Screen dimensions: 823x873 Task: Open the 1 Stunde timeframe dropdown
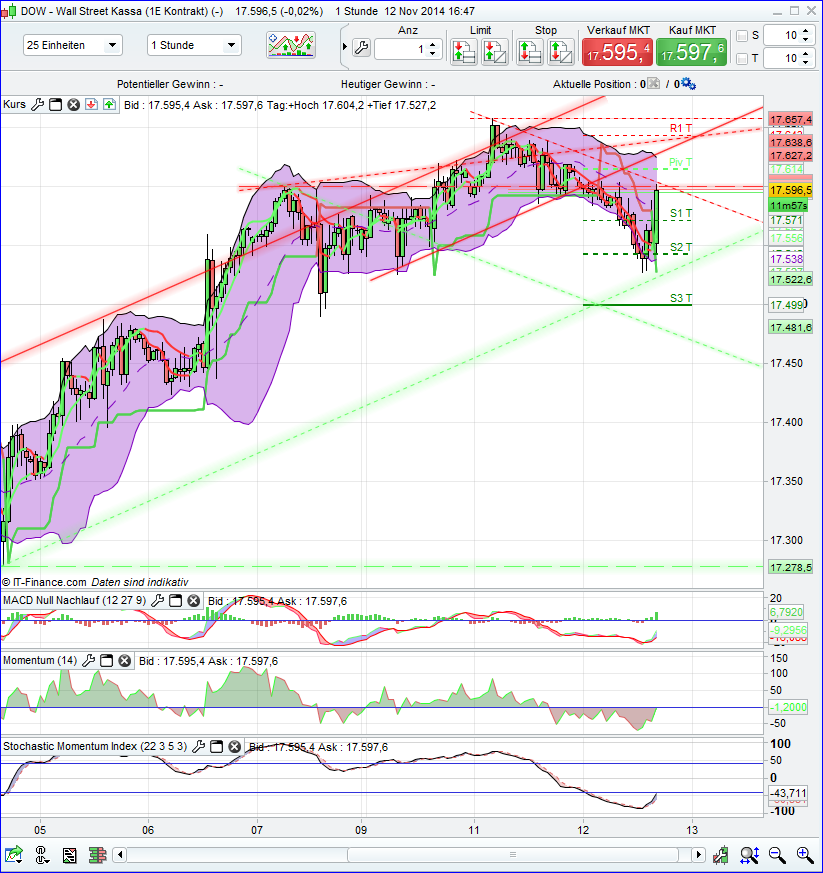coord(231,45)
